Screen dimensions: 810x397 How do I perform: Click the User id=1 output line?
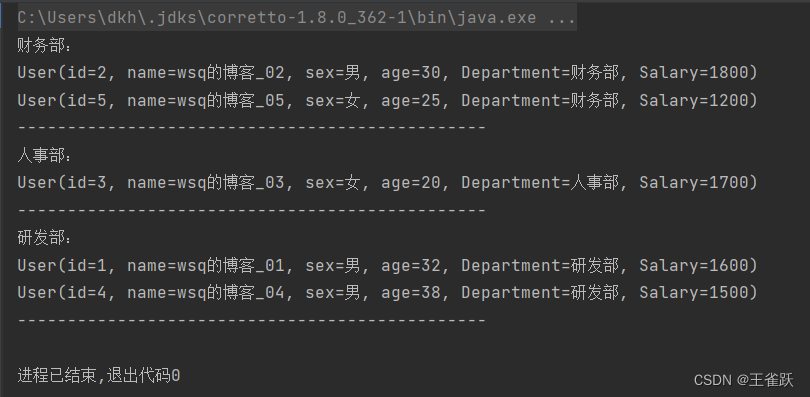pyautogui.click(x=387, y=265)
